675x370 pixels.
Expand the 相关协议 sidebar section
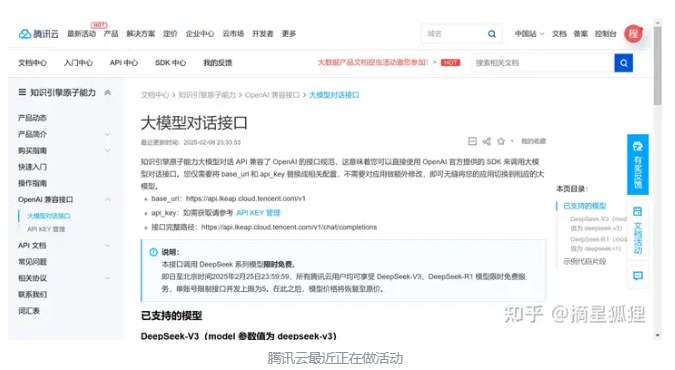click(x=108, y=278)
